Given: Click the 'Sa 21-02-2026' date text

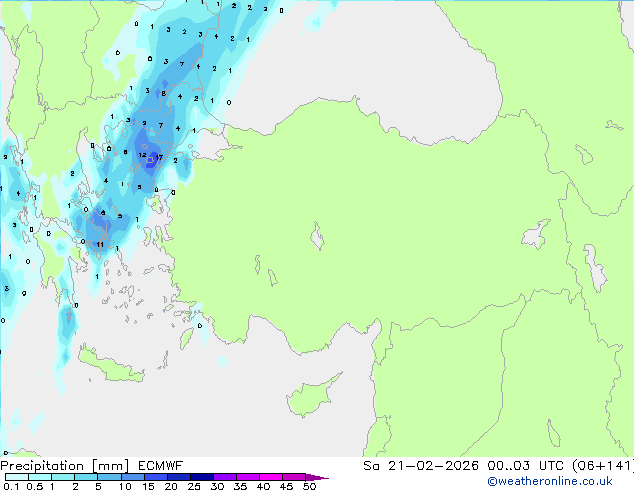Looking at the screenshot, I should point(421,466).
